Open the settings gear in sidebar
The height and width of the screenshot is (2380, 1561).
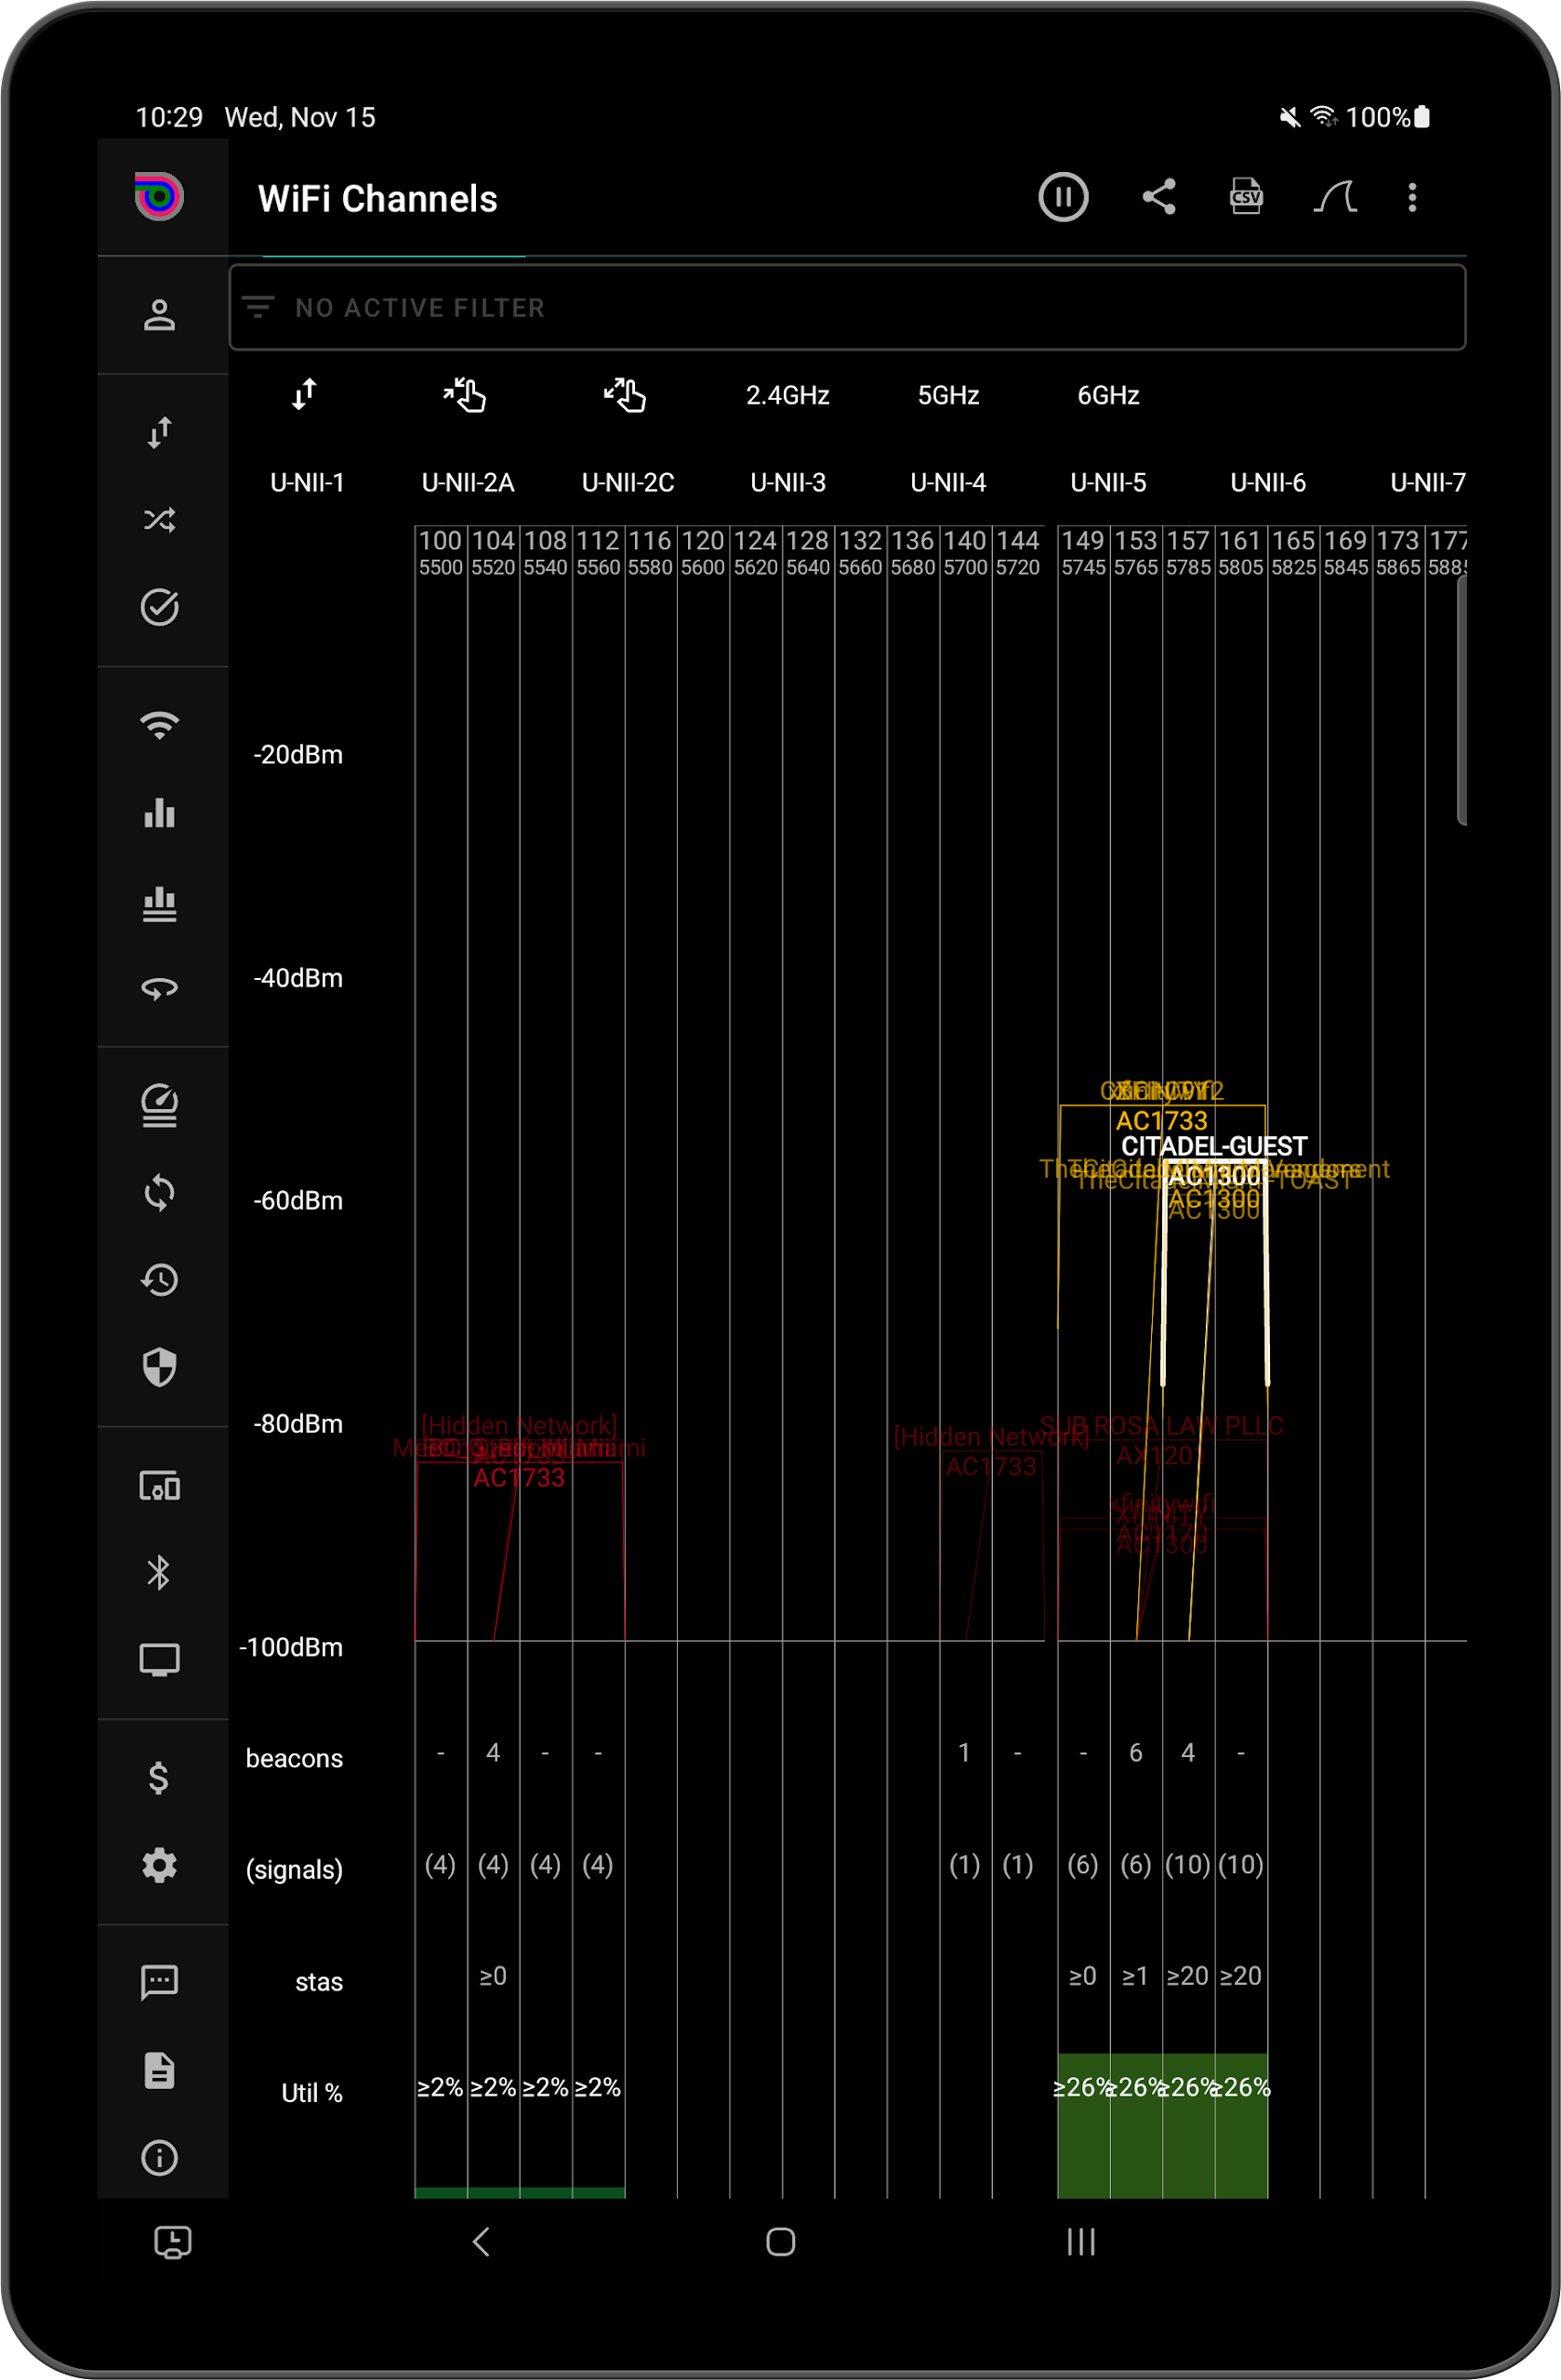coord(159,1865)
